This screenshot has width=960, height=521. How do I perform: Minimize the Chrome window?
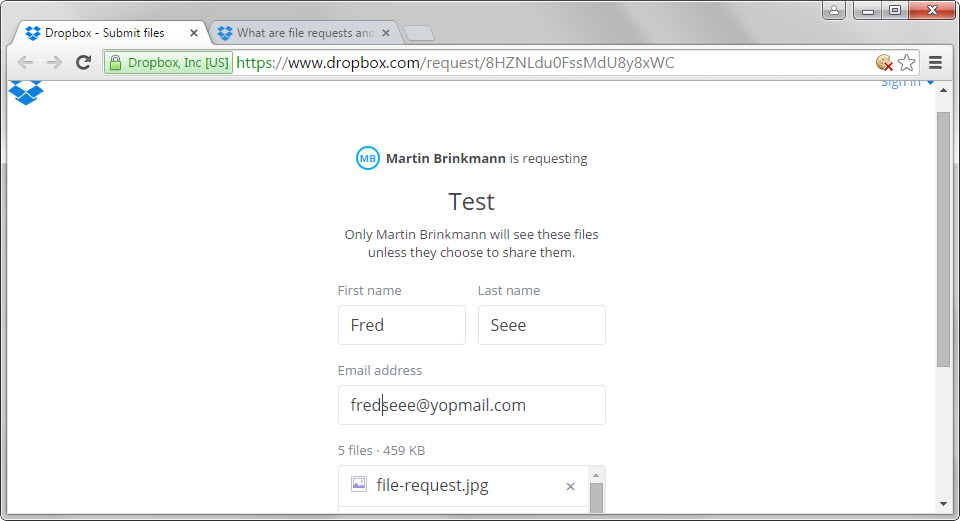tap(868, 10)
